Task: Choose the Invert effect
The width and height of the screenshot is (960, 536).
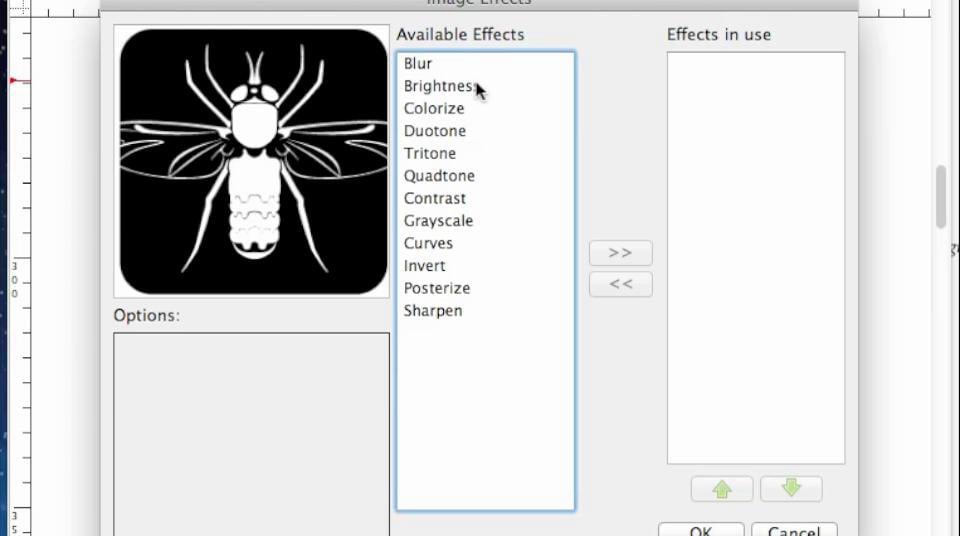Action: click(425, 266)
